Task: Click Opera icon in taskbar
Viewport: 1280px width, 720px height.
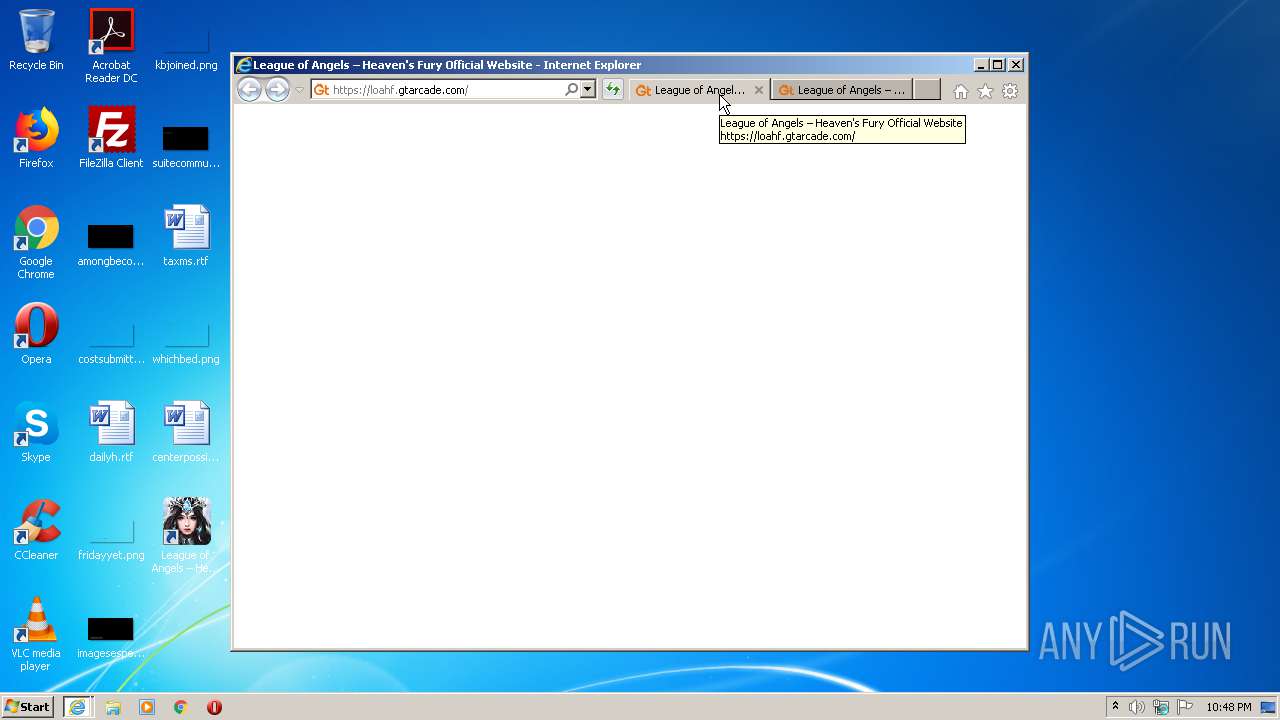Action: coord(214,707)
